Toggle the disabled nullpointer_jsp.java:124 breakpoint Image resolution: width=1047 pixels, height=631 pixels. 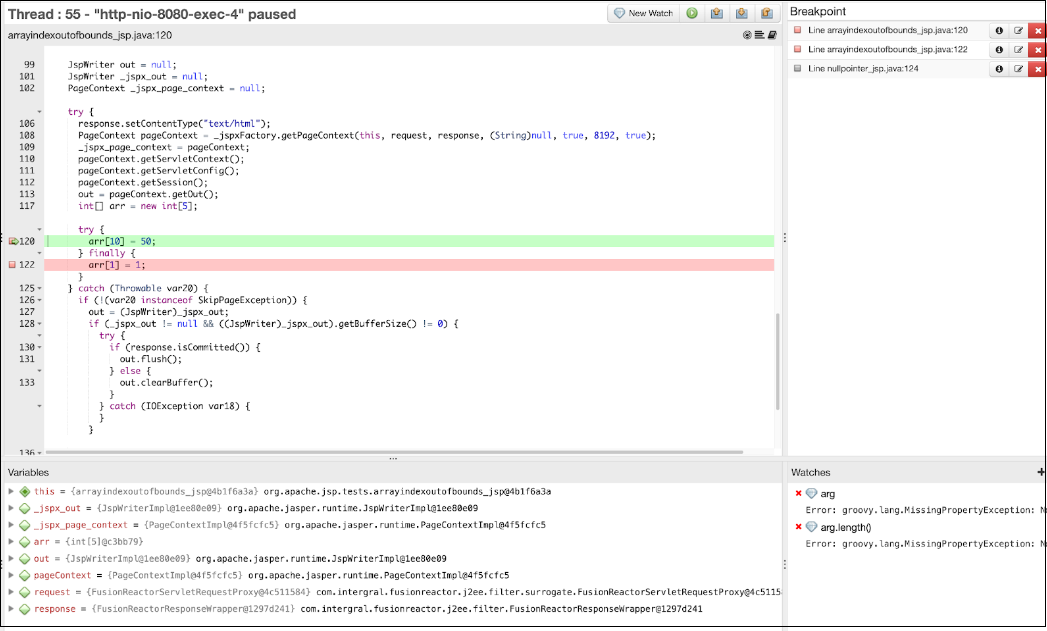coord(797,69)
